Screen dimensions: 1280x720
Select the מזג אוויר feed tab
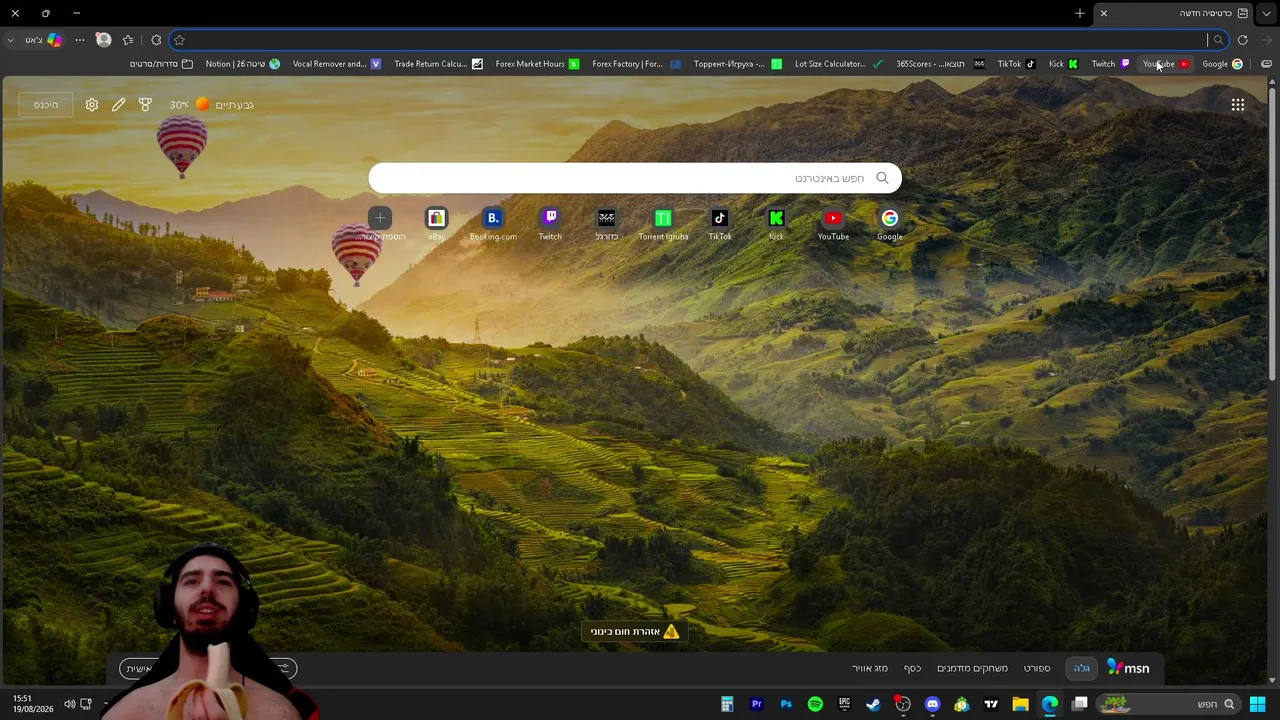click(x=870, y=668)
